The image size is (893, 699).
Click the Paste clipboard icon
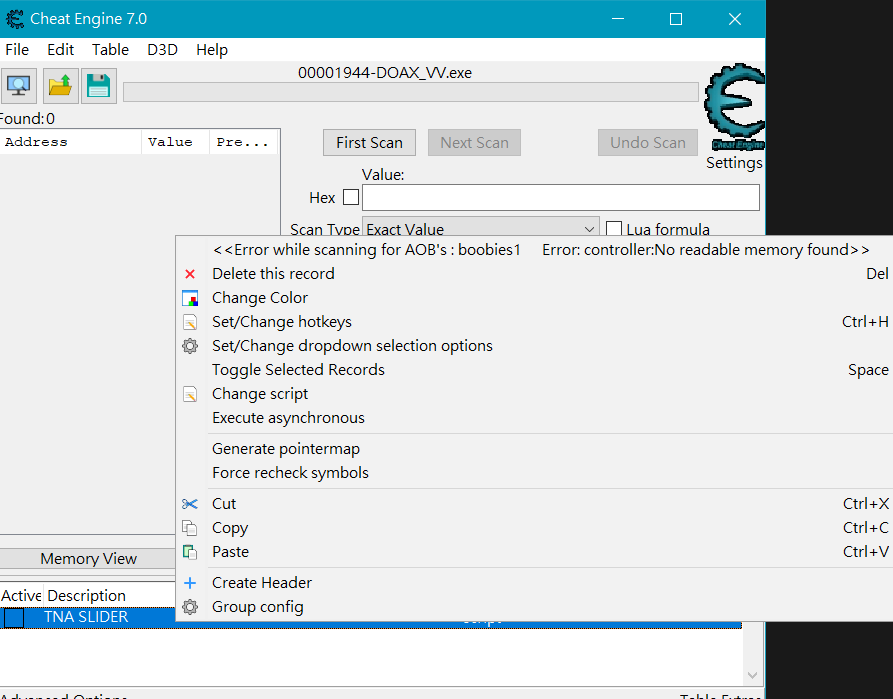(190, 551)
